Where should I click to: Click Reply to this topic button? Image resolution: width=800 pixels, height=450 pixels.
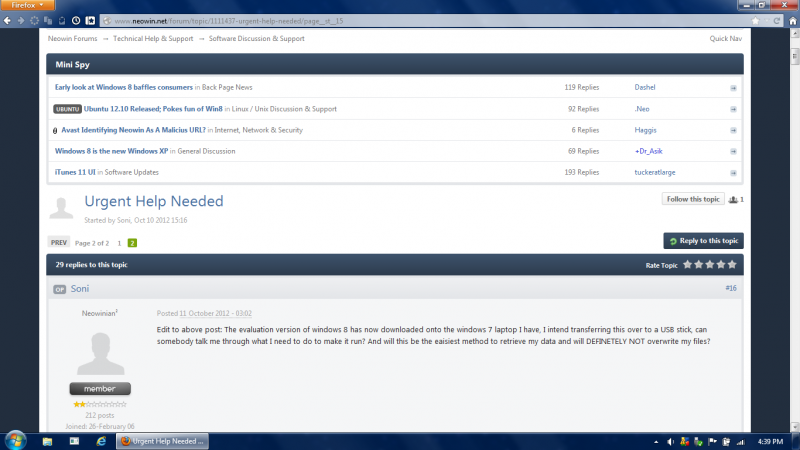[703, 241]
